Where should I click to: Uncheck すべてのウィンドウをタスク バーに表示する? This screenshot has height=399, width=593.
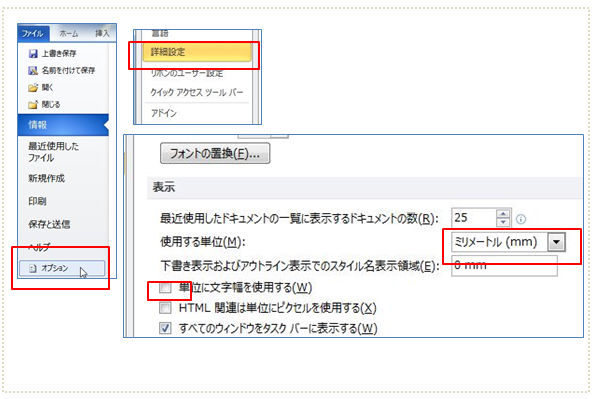coord(165,328)
